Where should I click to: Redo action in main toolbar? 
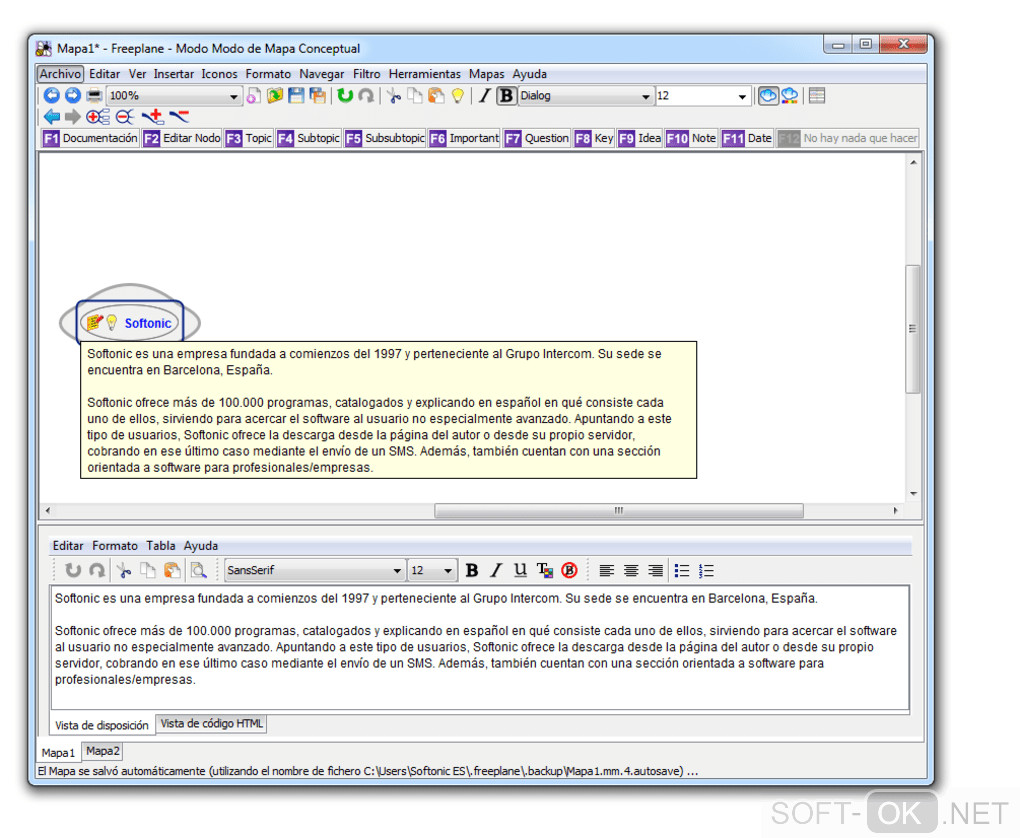pyautogui.click(x=366, y=96)
